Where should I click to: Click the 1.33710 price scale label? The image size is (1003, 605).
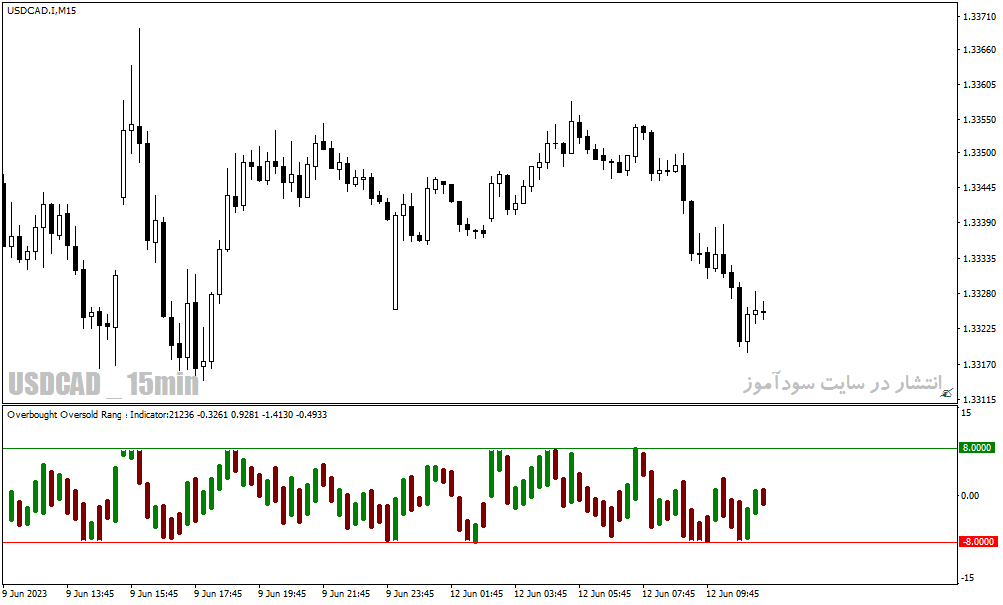[x=979, y=17]
